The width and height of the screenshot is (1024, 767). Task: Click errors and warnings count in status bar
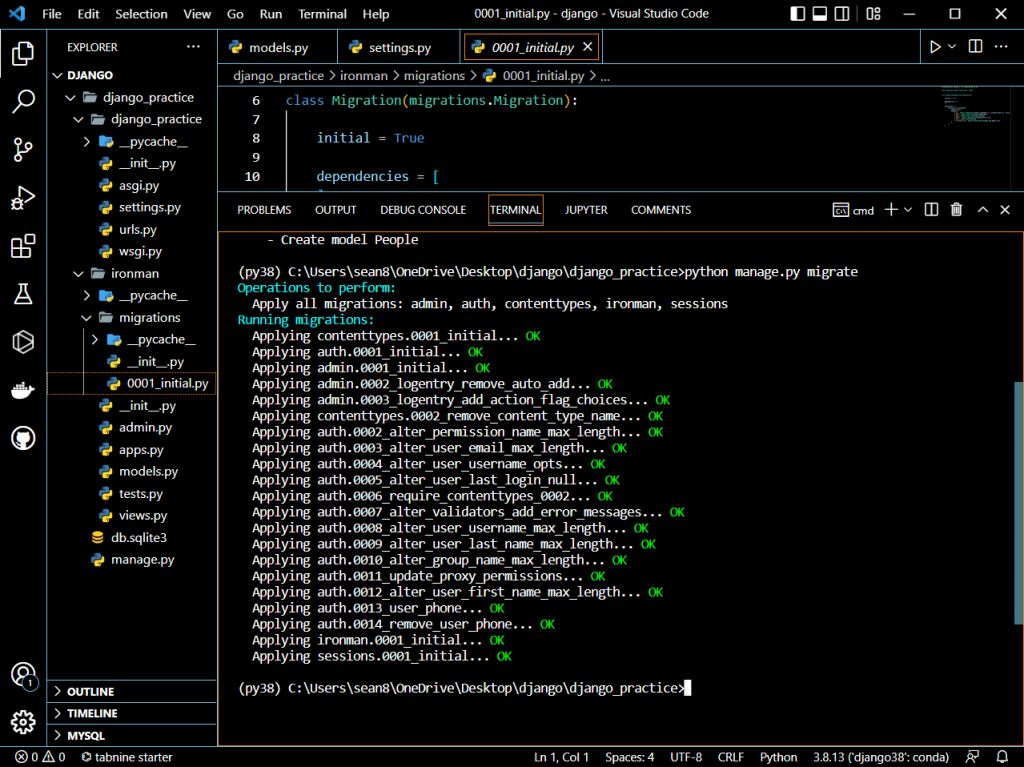click(40, 757)
